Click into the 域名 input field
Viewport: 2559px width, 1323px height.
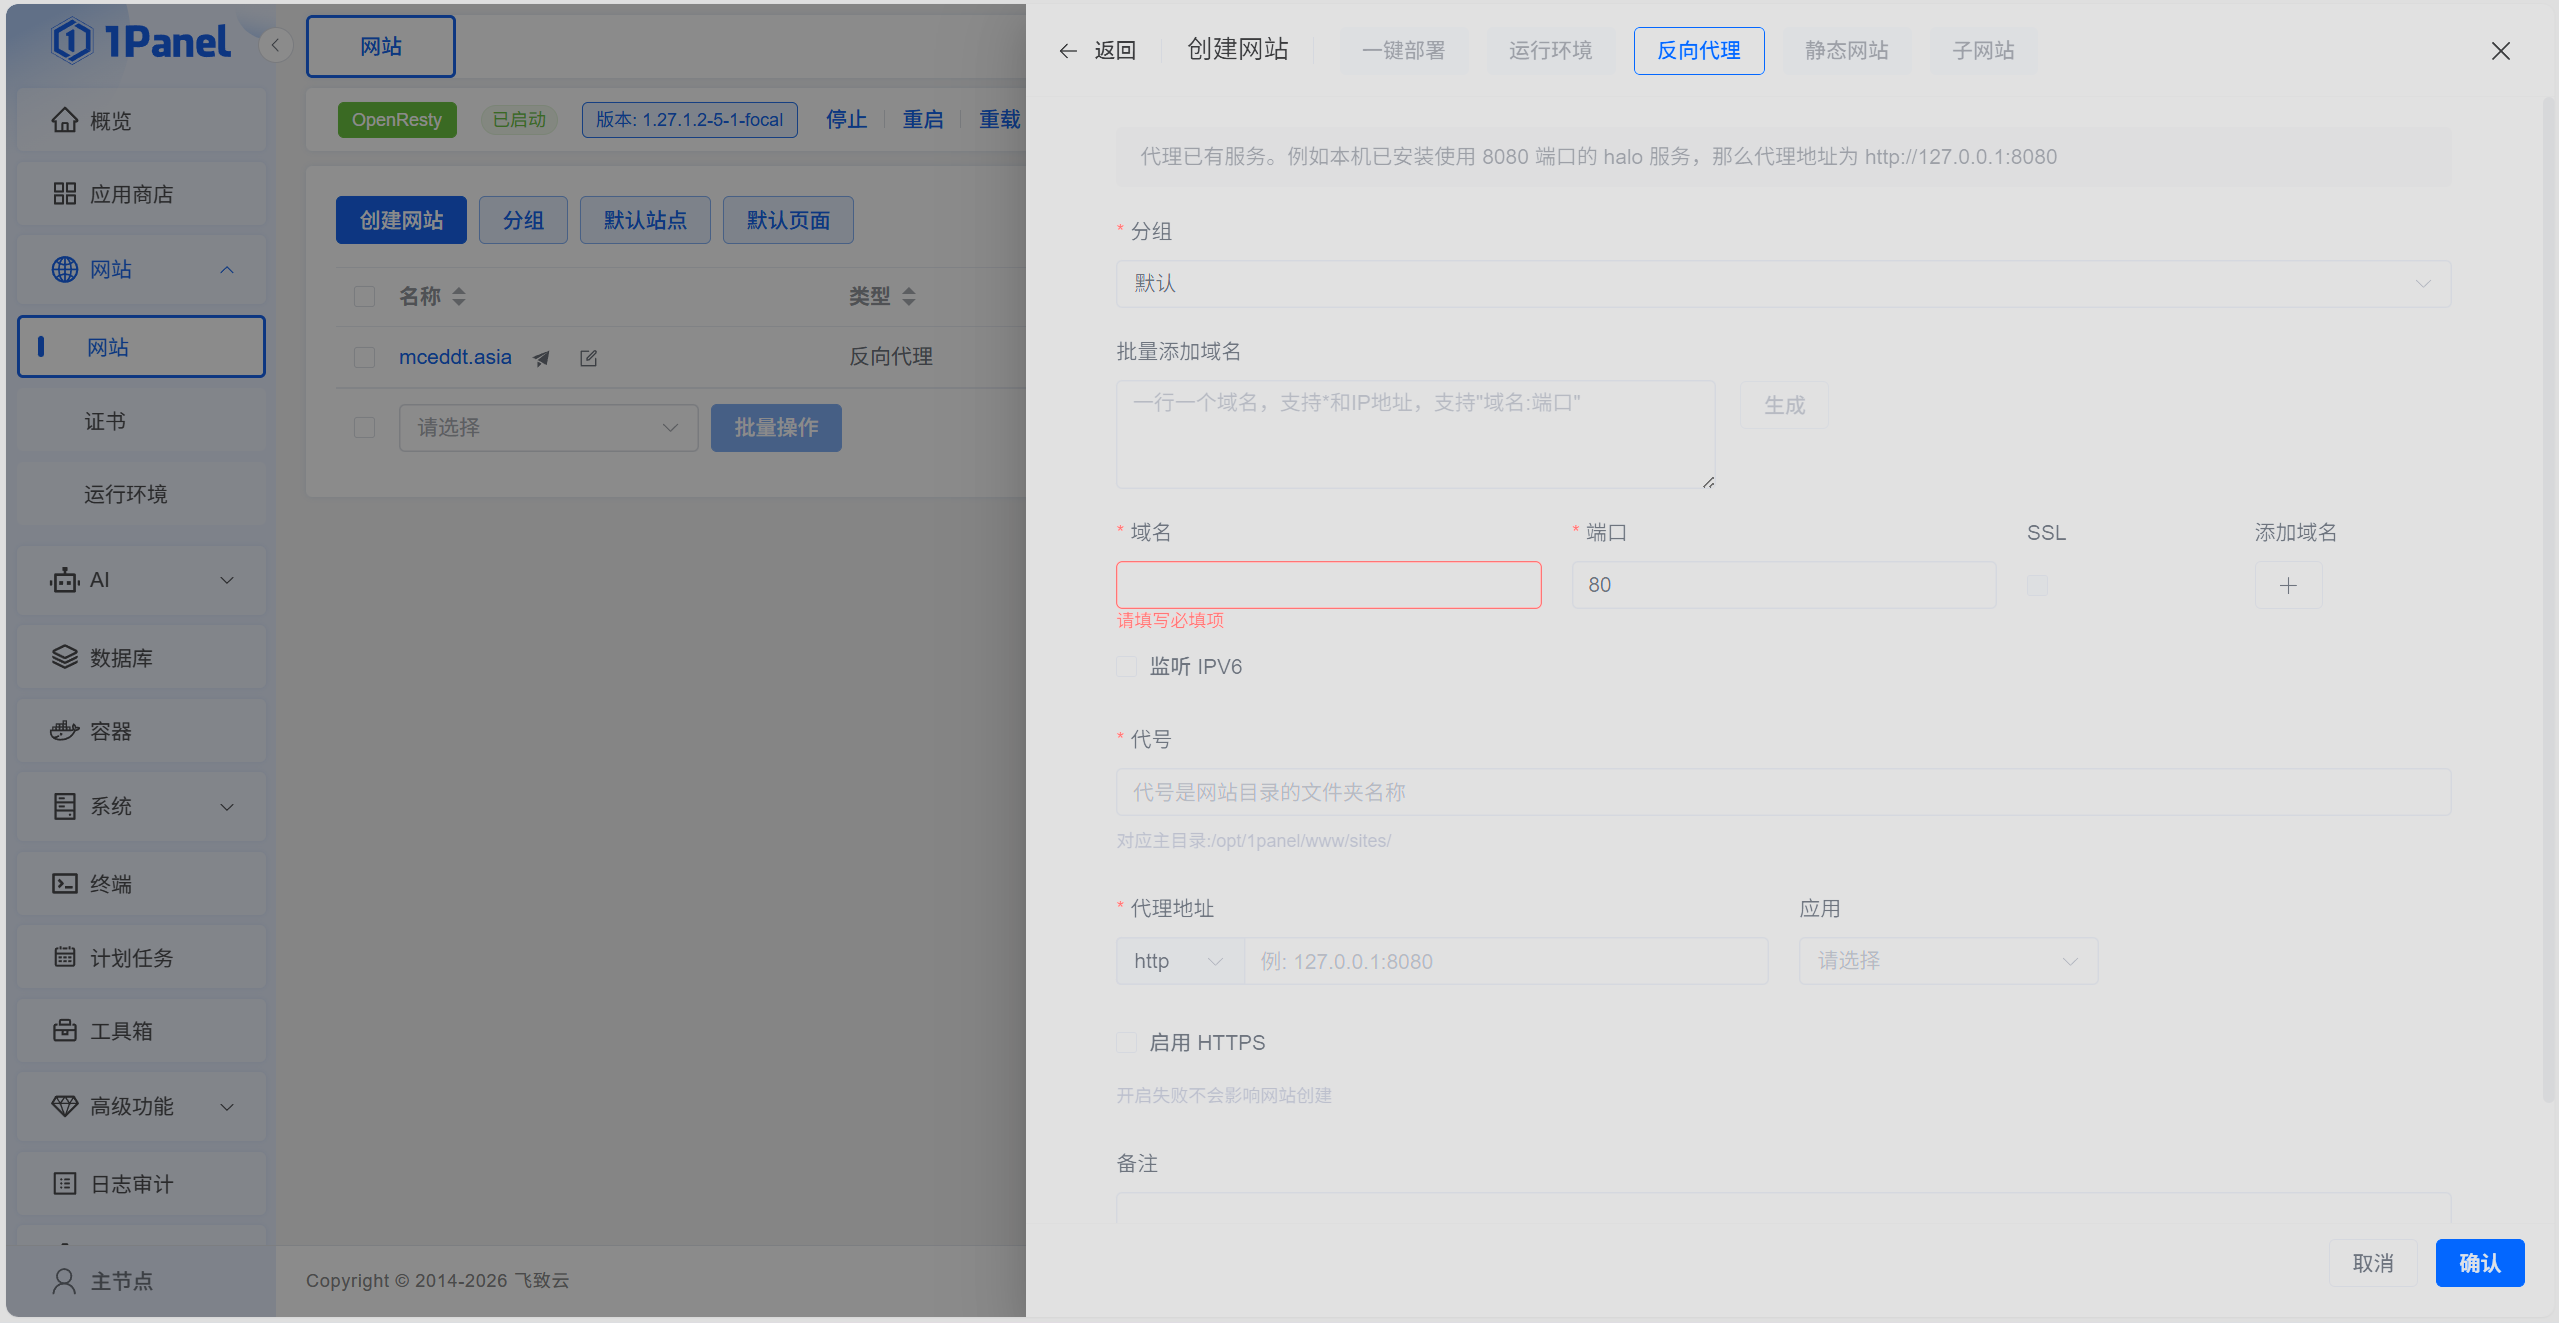[x=1328, y=585]
